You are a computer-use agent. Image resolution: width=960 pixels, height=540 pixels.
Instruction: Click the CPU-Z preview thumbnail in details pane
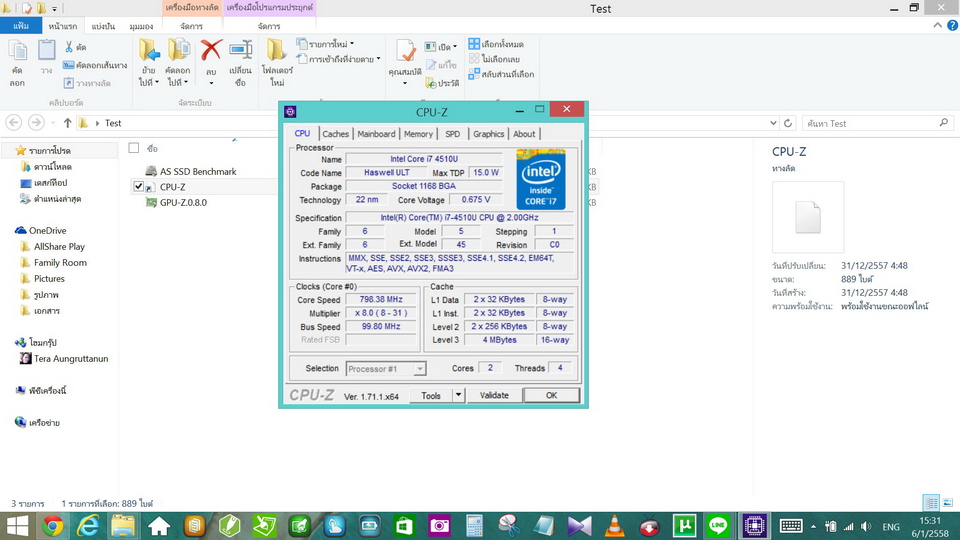click(808, 217)
